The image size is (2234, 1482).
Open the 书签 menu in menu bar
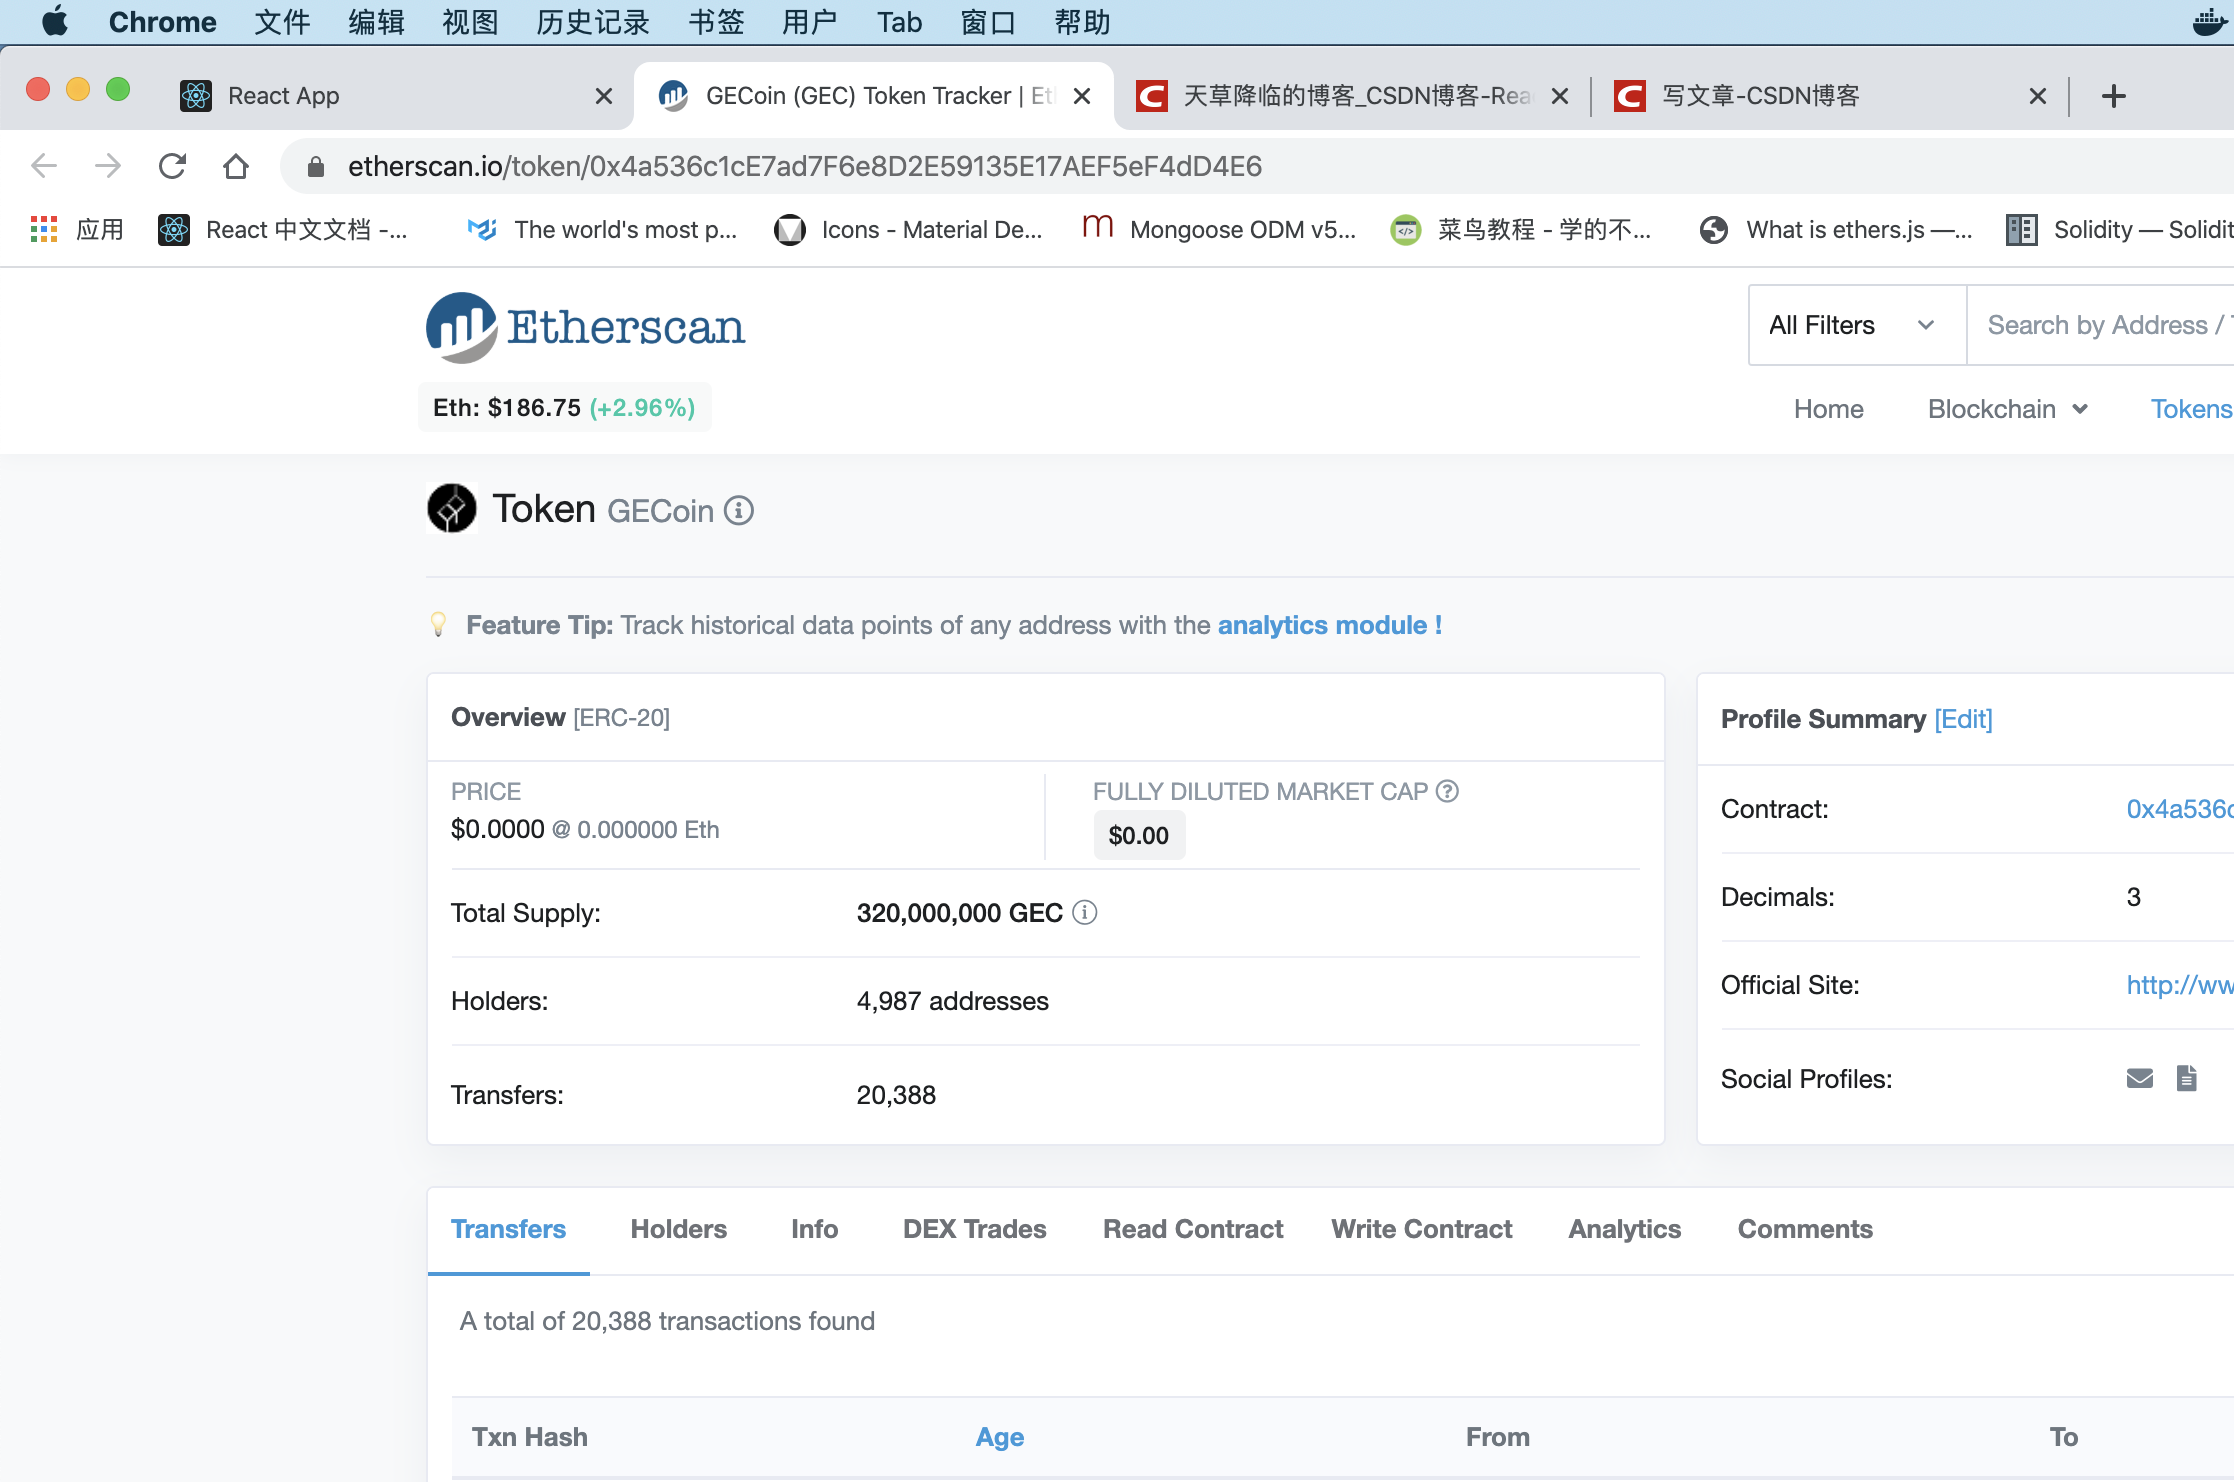tap(716, 22)
